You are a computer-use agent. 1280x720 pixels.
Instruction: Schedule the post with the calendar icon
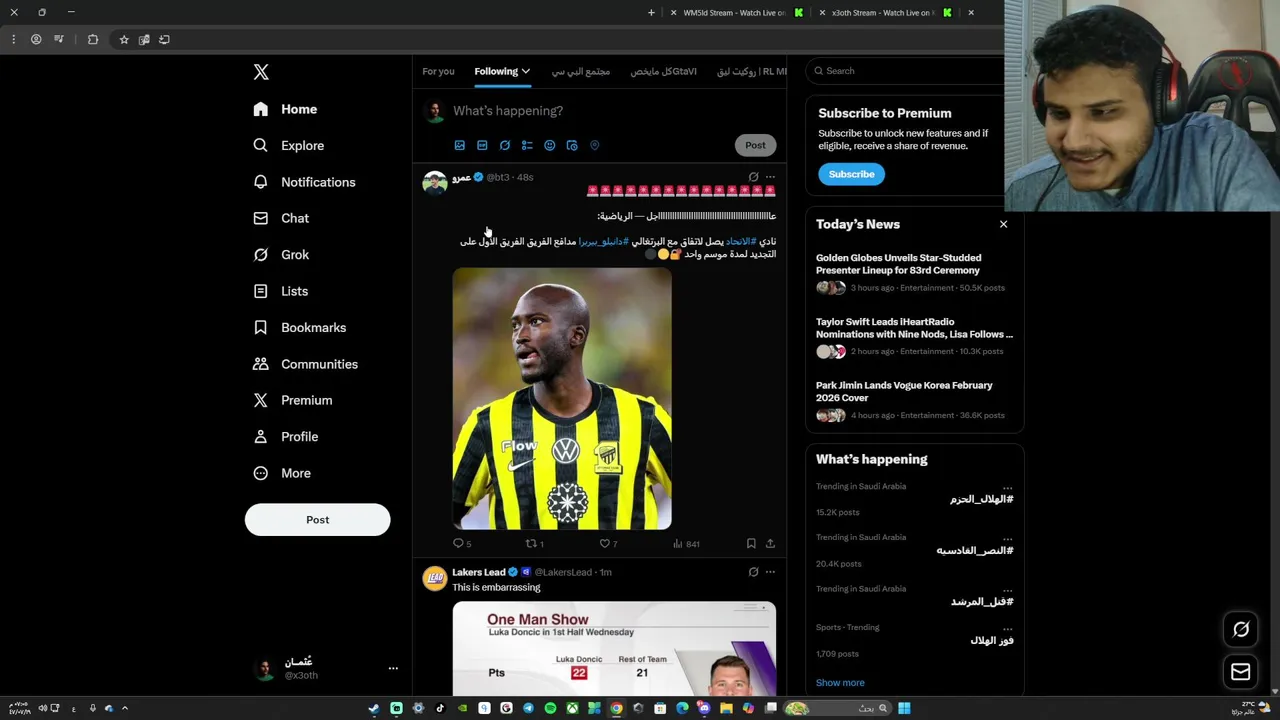coord(572,145)
